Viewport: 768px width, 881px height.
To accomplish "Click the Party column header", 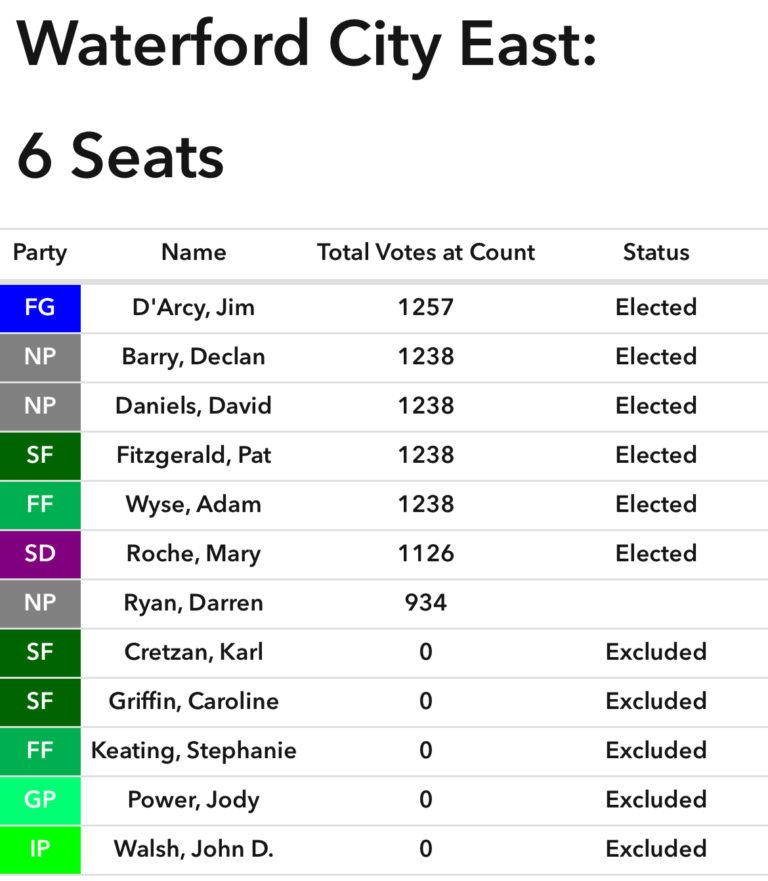I will [40, 253].
